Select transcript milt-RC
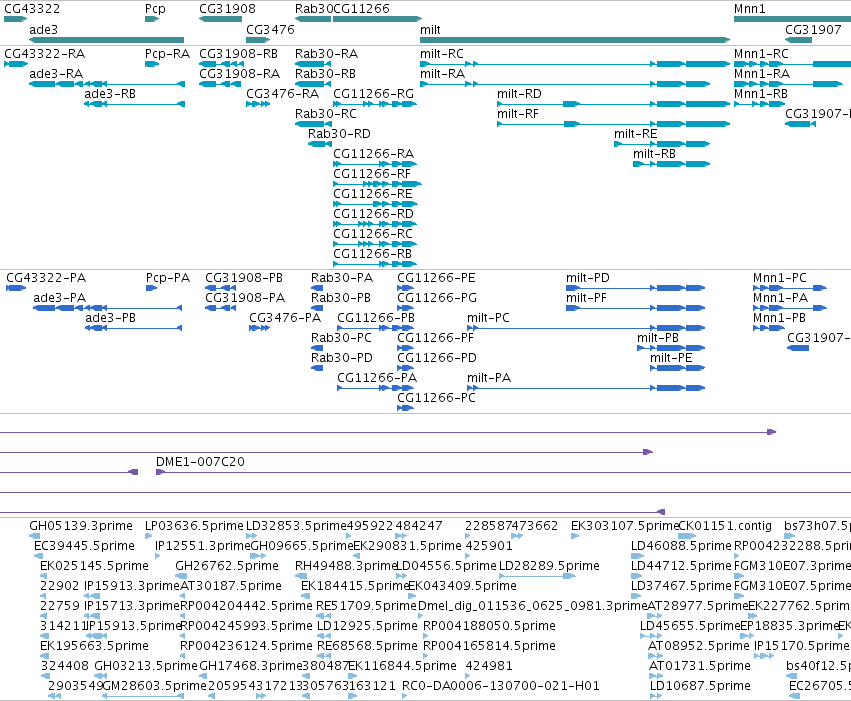Image resolution: width=851 pixels, height=701 pixels. tap(575, 64)
